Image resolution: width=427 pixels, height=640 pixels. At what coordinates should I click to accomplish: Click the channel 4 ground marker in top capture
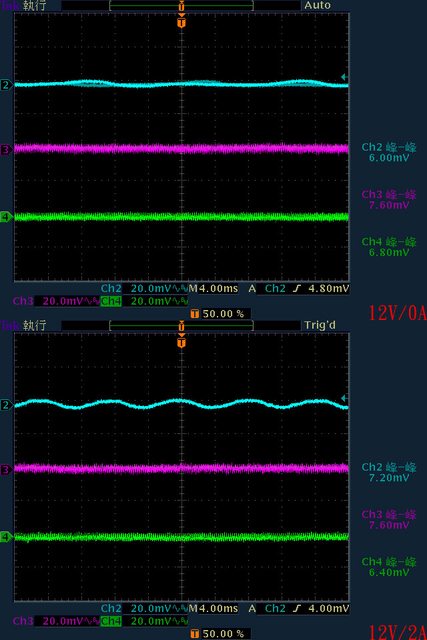pyautogui.click(x=5, y=217)
